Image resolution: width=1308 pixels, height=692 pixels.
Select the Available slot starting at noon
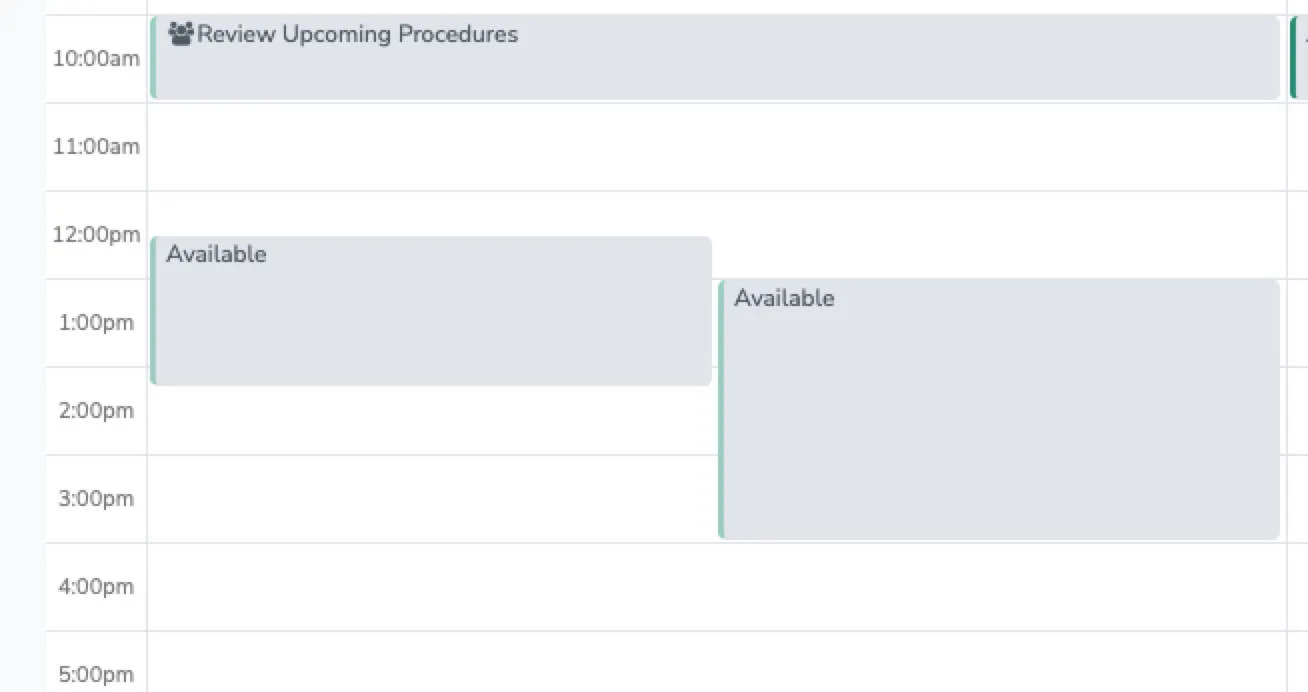point(430,310)
